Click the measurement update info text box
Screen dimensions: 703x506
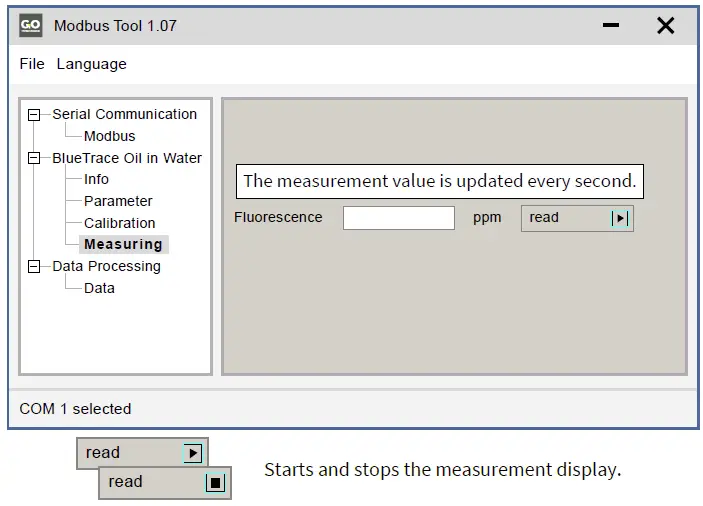pyautogui.click(x=440, y=182)
